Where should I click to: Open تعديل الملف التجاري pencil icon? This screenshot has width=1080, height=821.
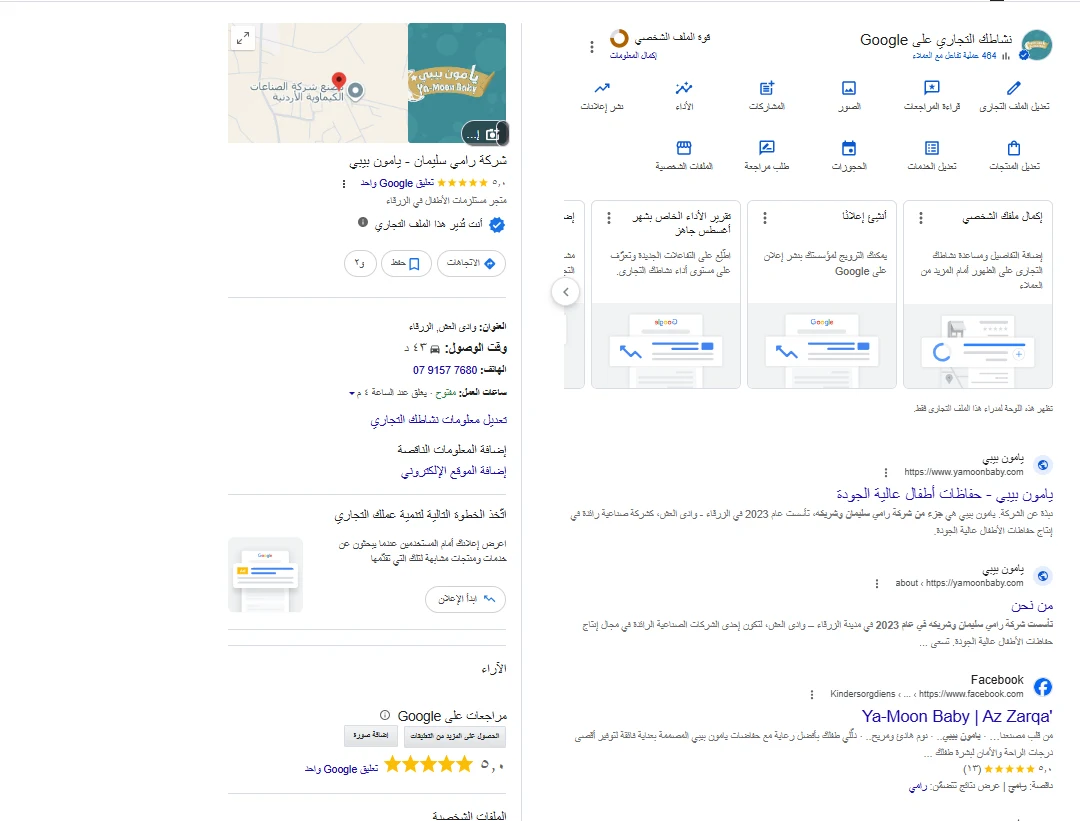click(1014, 88)
